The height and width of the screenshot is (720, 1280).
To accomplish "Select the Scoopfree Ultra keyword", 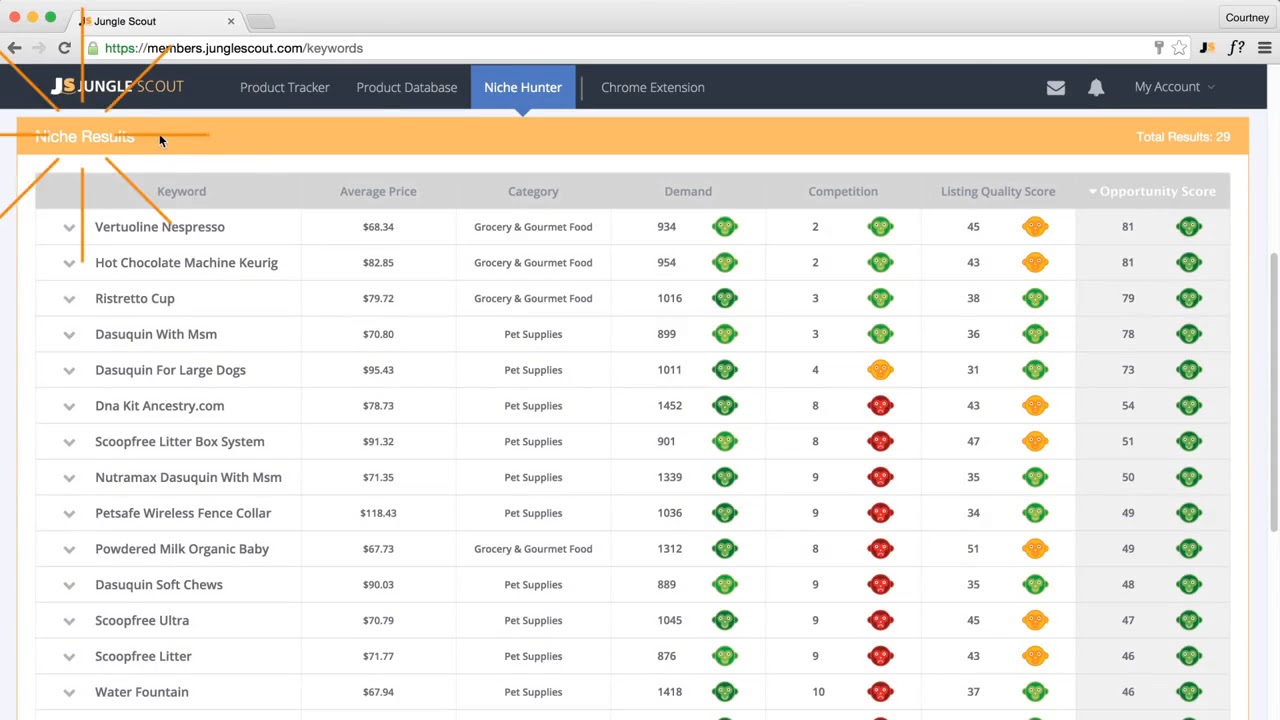I will pos(142,620).
